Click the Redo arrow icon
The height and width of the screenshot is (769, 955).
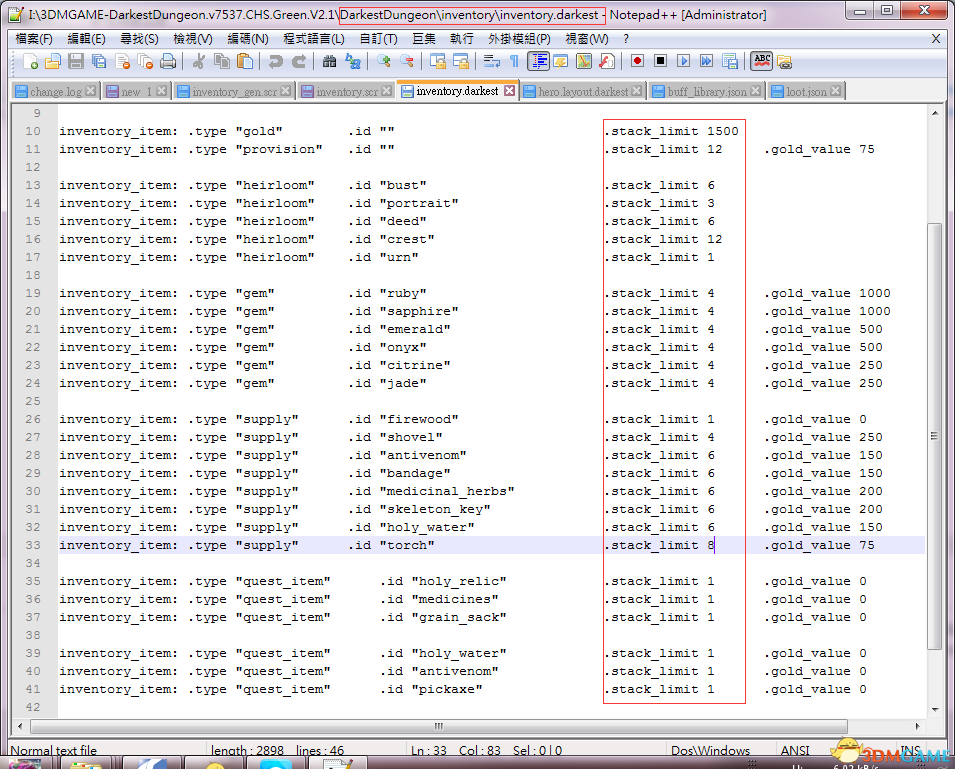(298, 61)
